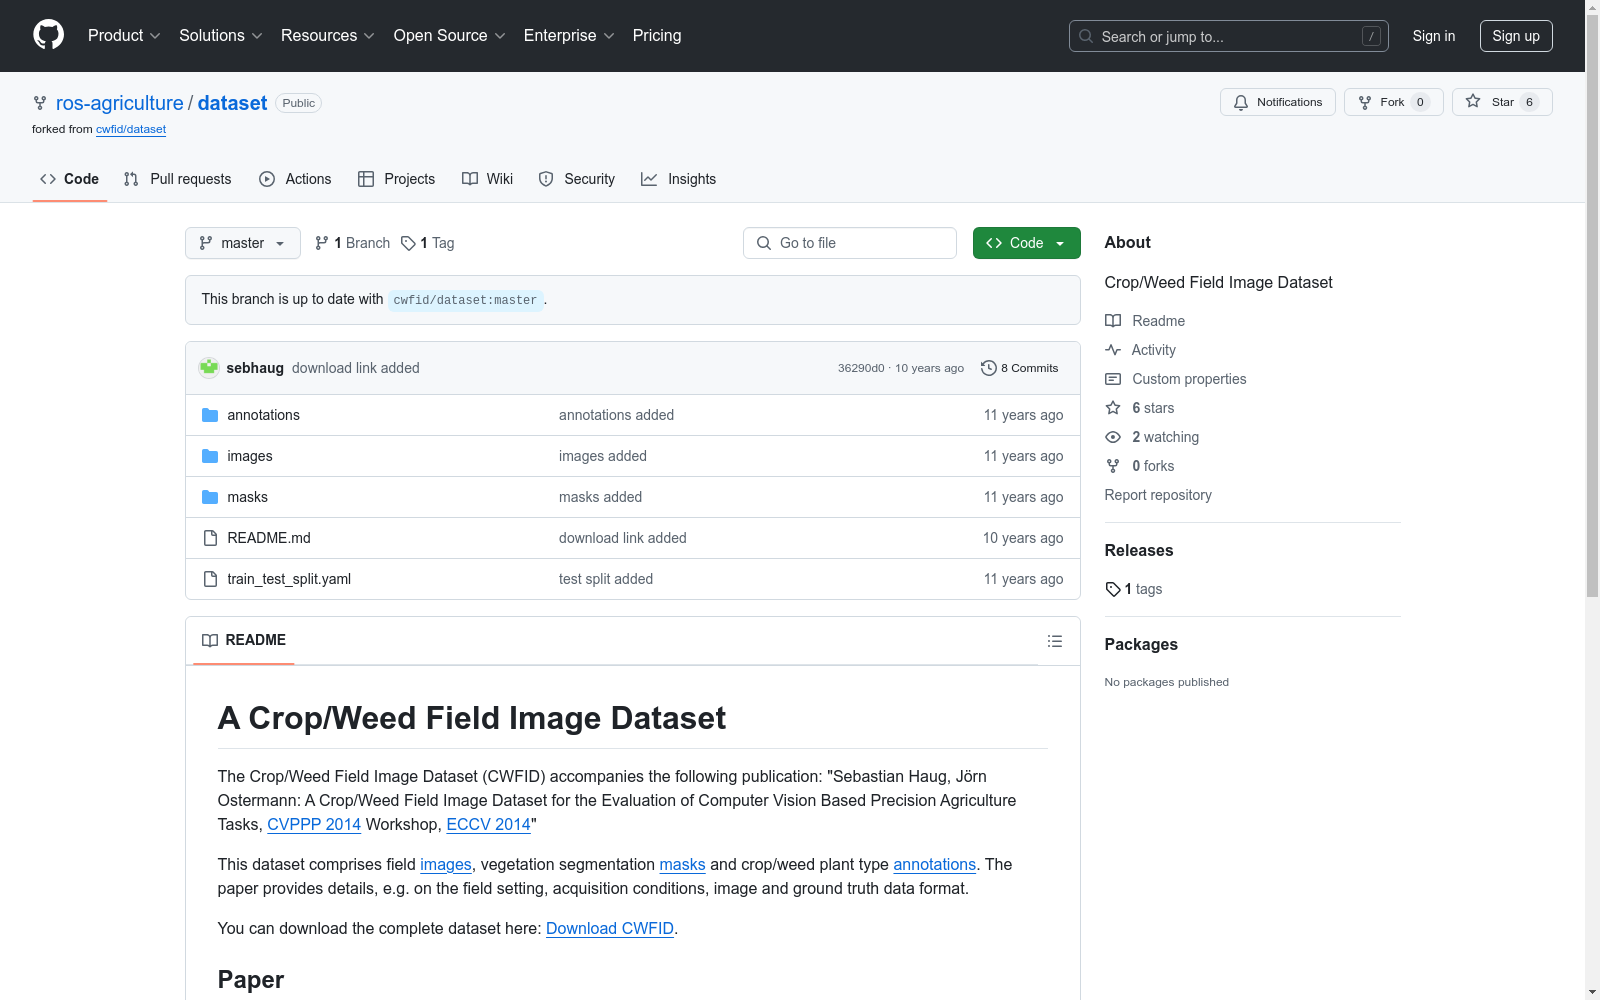Expand the Solutions menu
The height and width of the screenshot is (1000, 1600).
221,36
